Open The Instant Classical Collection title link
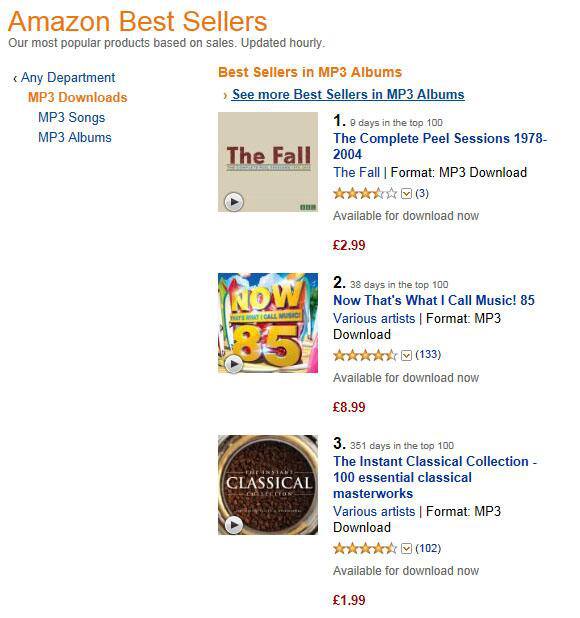 click(x=435, y=477)
